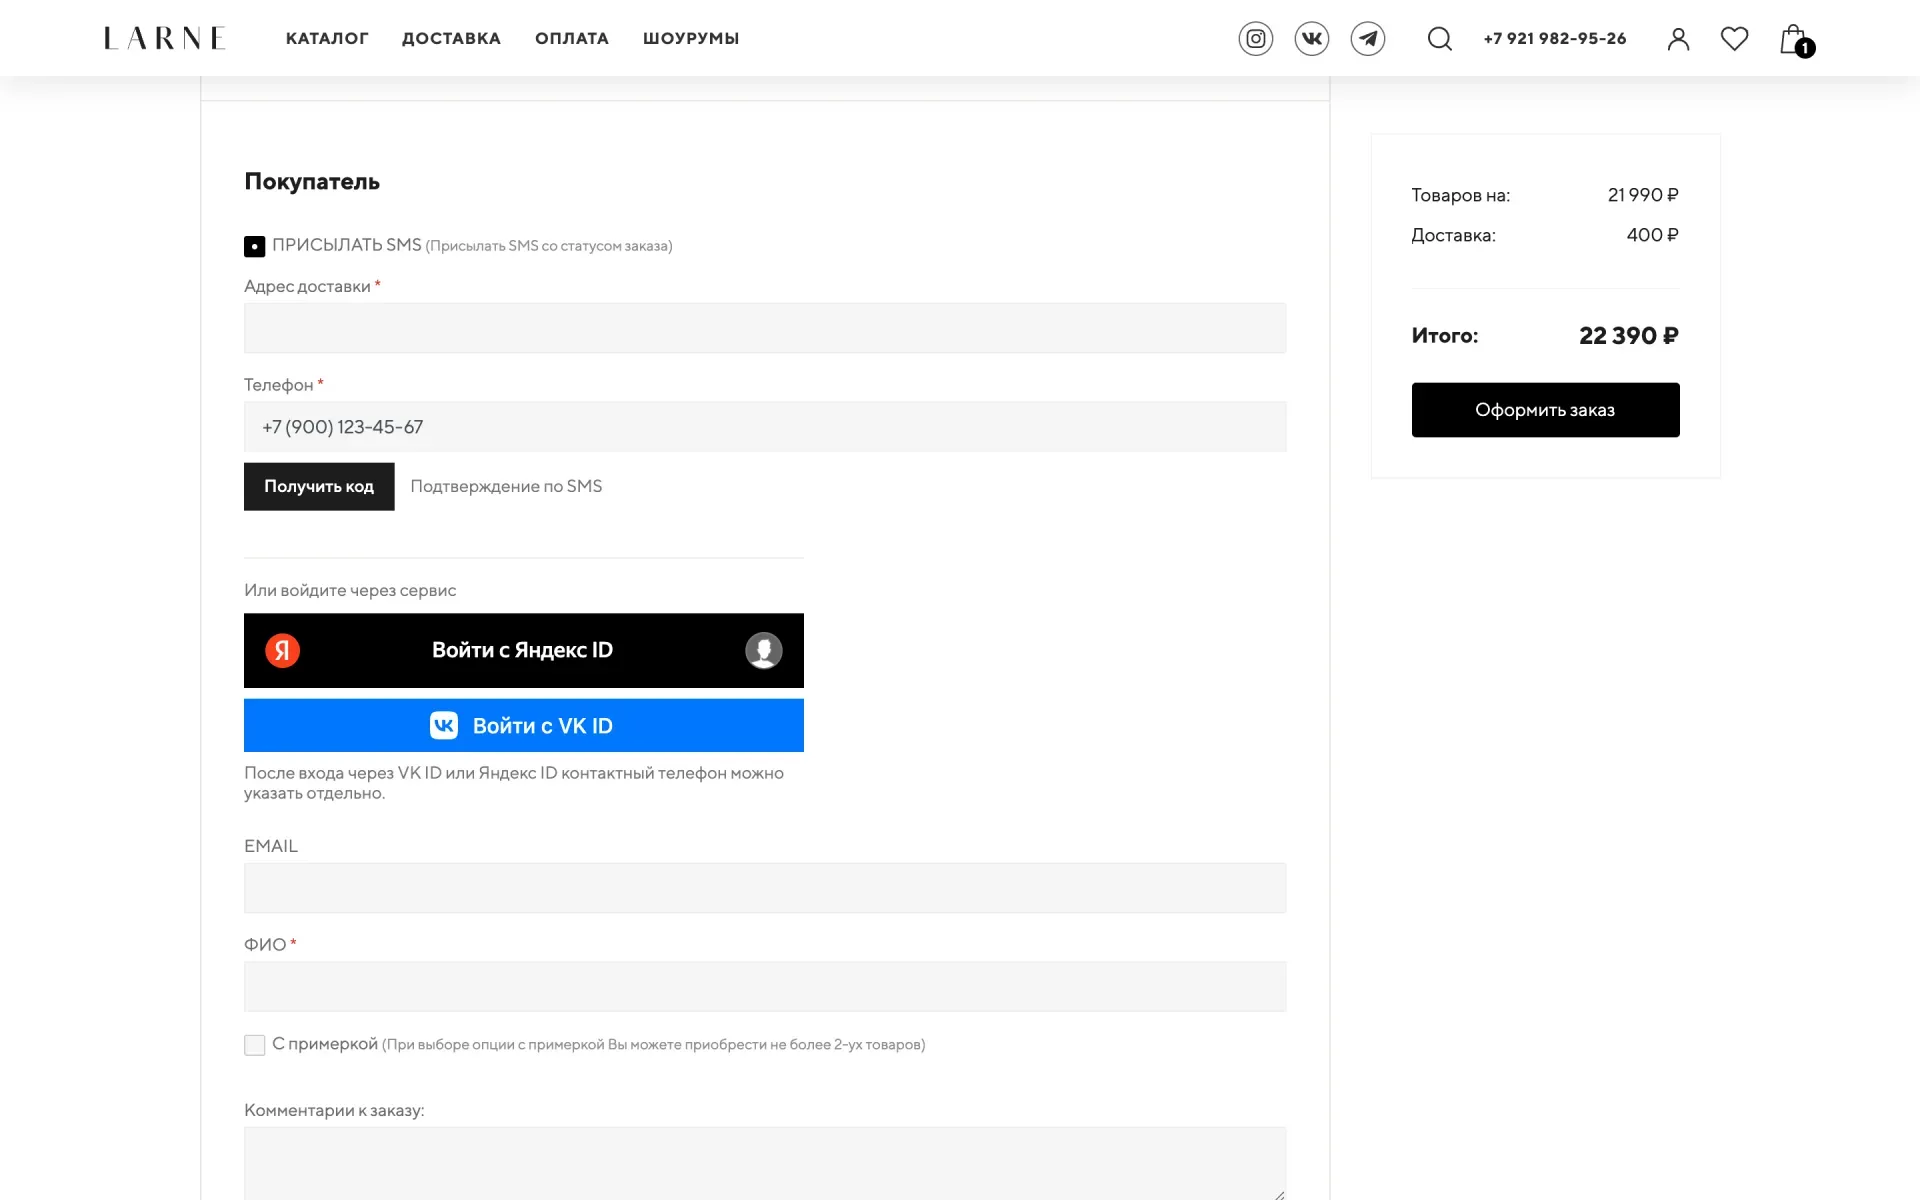Click the Yandex ID avatar icon

coord(764,651)
